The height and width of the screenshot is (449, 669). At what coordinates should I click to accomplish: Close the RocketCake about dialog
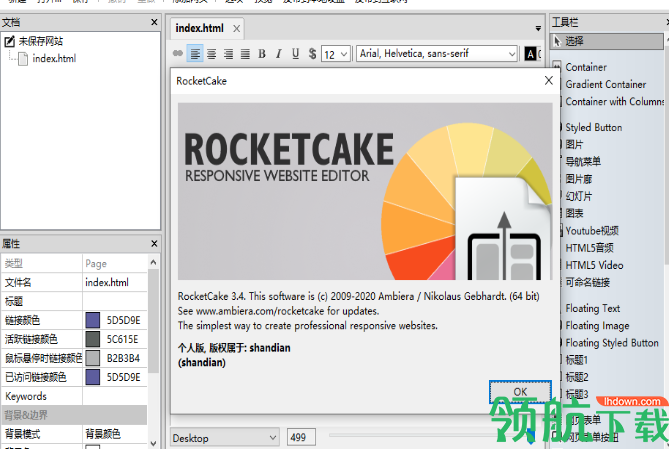(x=549, y=80)
